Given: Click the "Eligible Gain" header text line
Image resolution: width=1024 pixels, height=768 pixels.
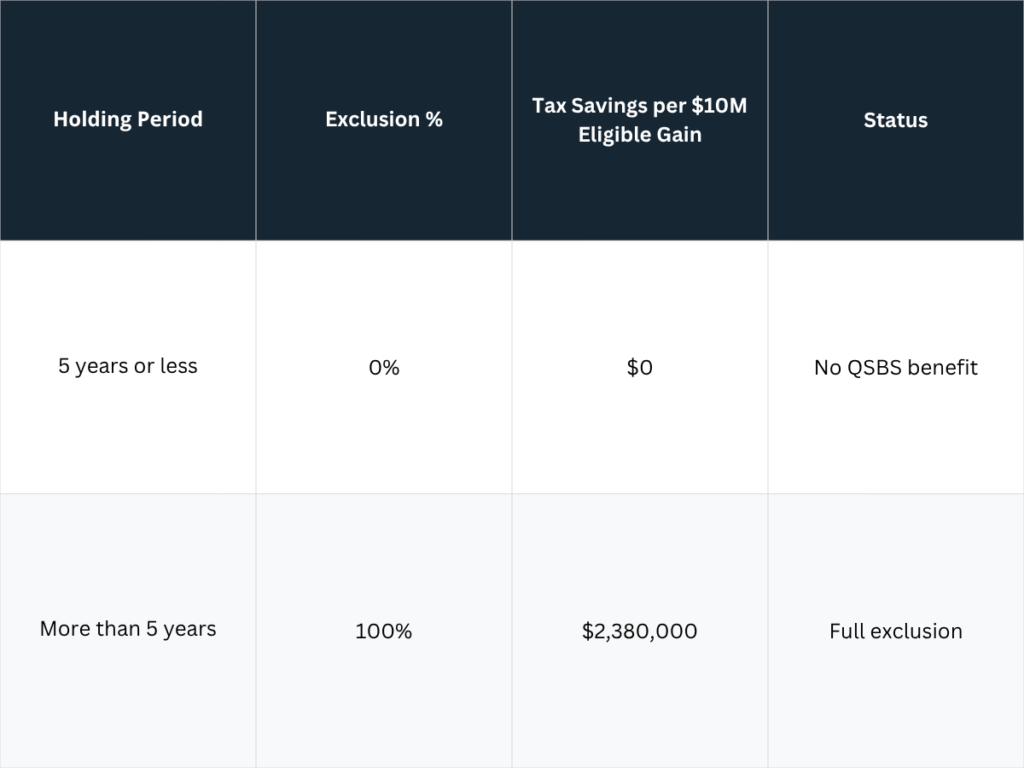Looking at the screenshot, I should pos(640,134).
